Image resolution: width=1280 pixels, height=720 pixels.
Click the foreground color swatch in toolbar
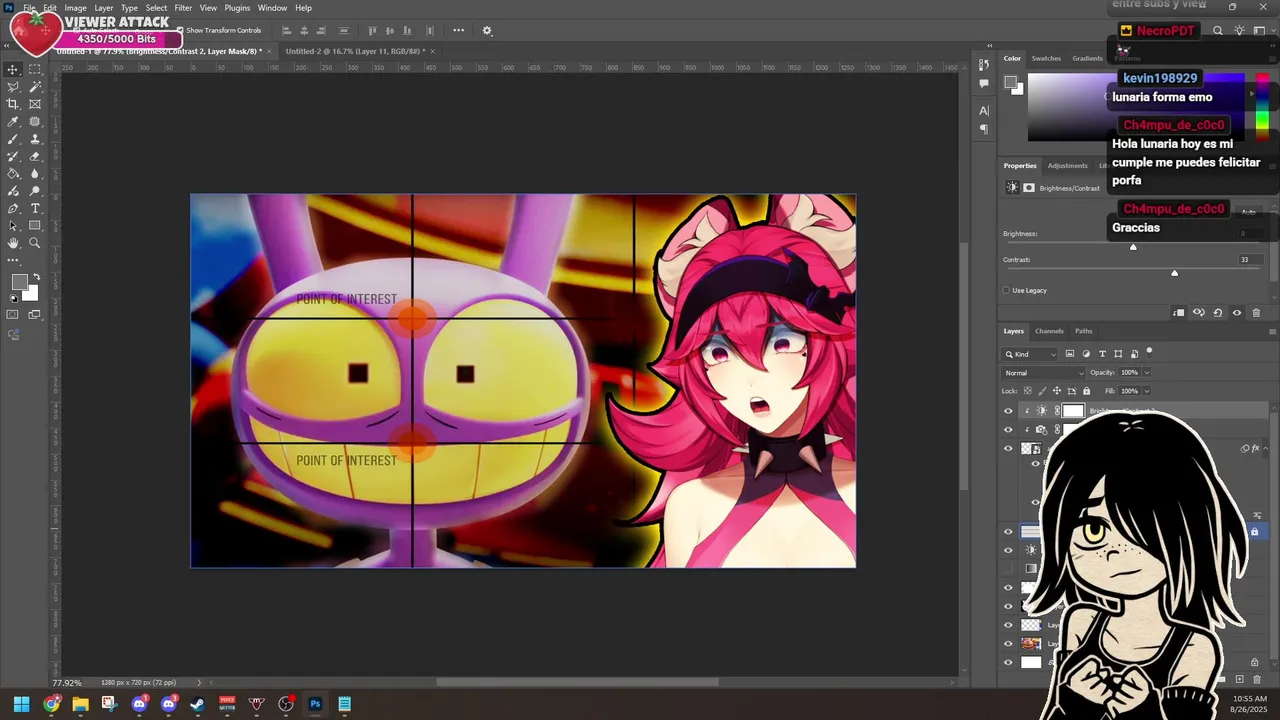[20, 283]
